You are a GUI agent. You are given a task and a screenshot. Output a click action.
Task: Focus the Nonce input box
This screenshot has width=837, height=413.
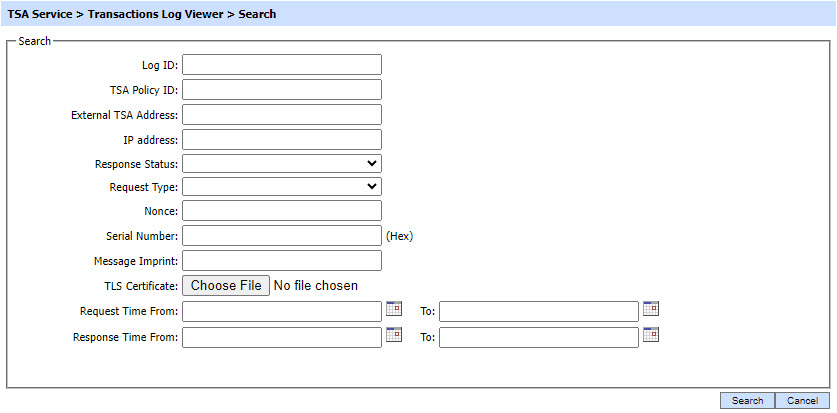[x=282, y=211]
